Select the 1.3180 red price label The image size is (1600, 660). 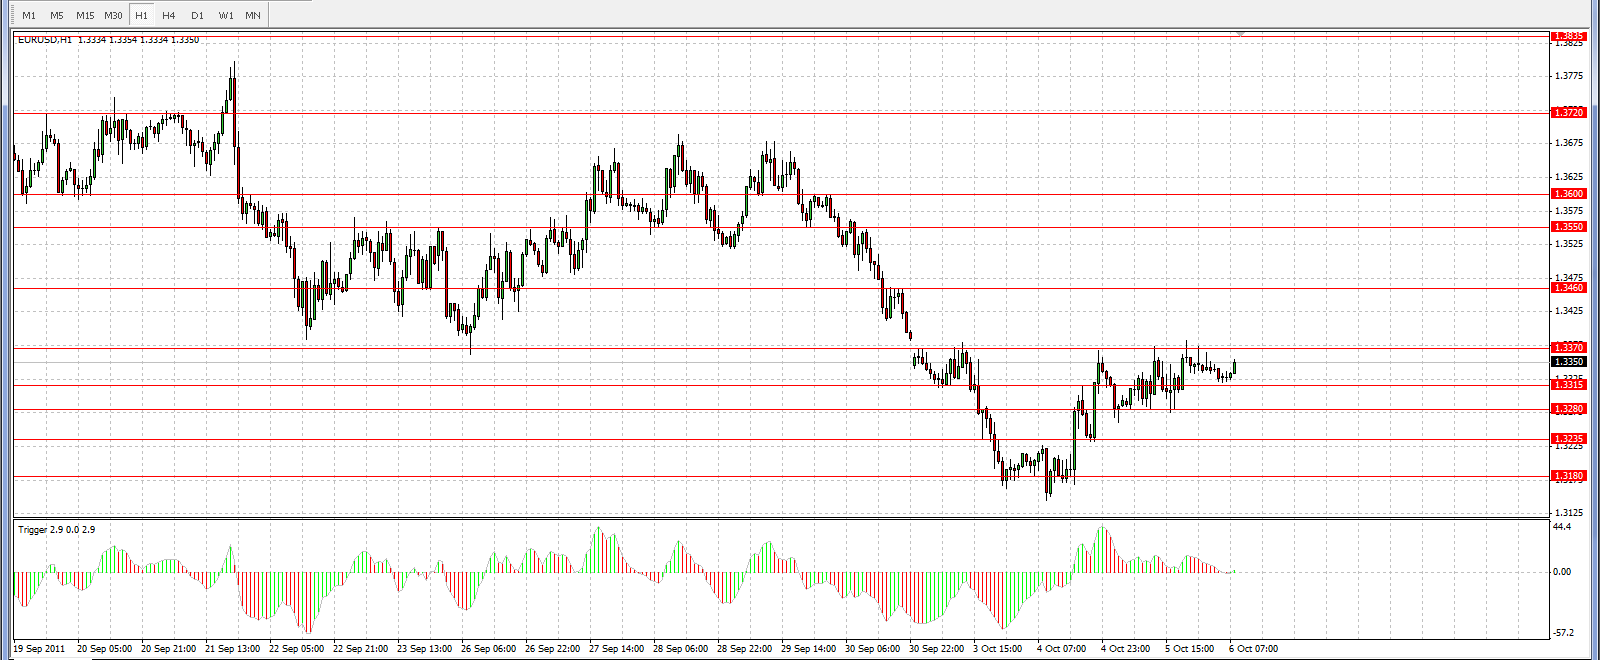click(x=1568, y=476)
